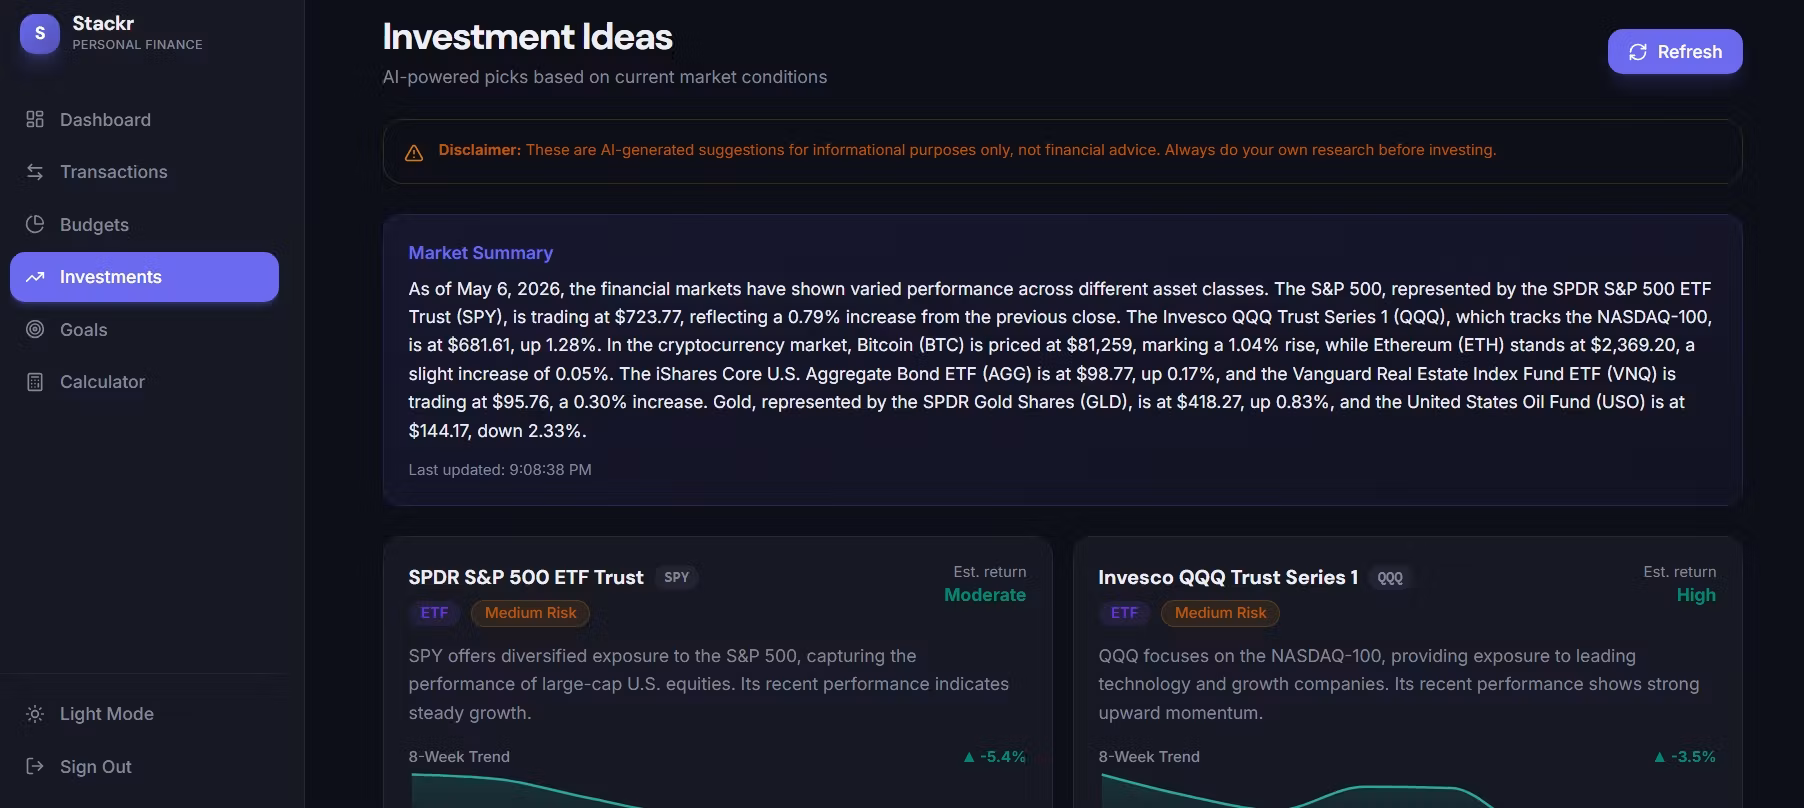Click the Last updated timestamp
1804x808 pixels.
click(500, 470)
